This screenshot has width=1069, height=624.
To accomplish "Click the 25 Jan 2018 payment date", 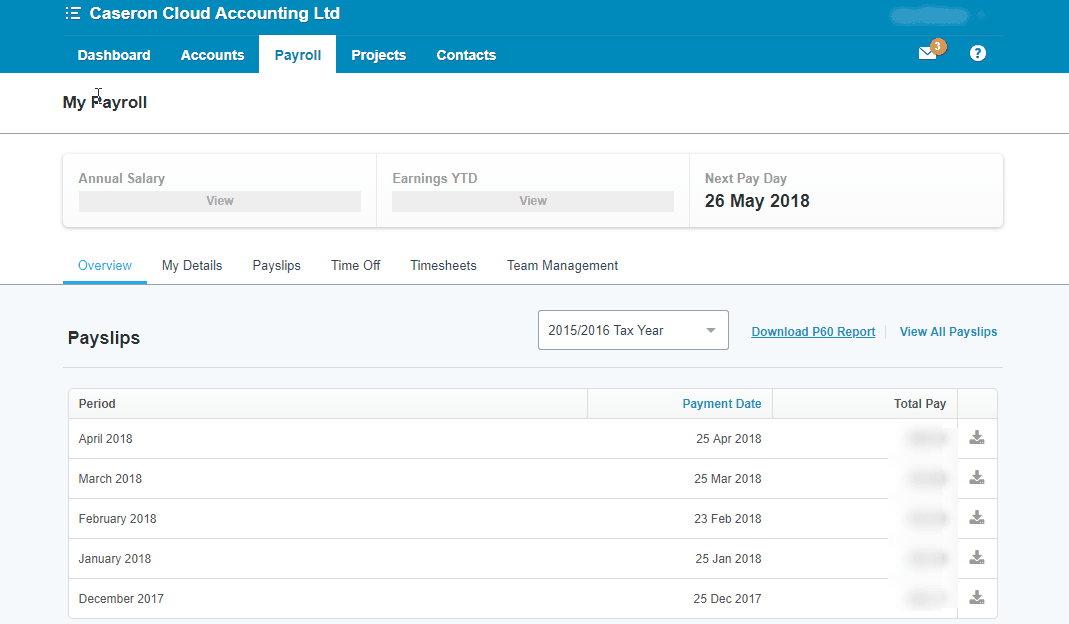I will (x=728, y=559).
